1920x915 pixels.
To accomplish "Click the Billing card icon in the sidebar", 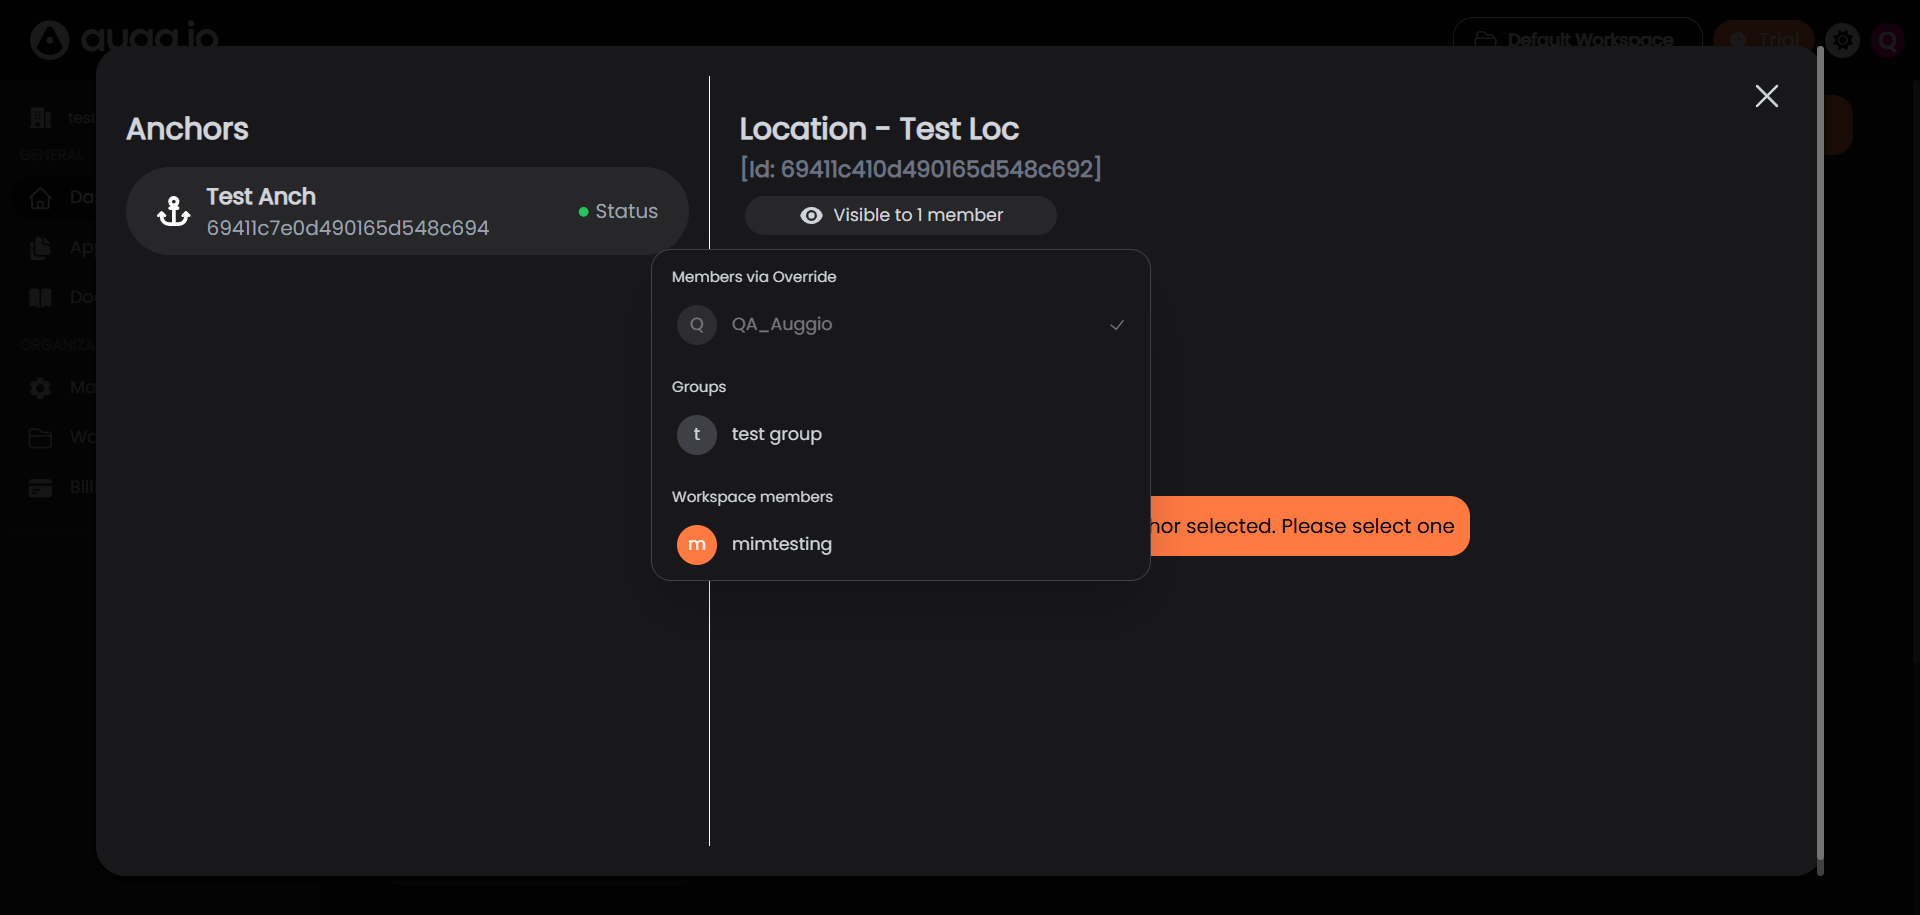I will pos(41,488).
